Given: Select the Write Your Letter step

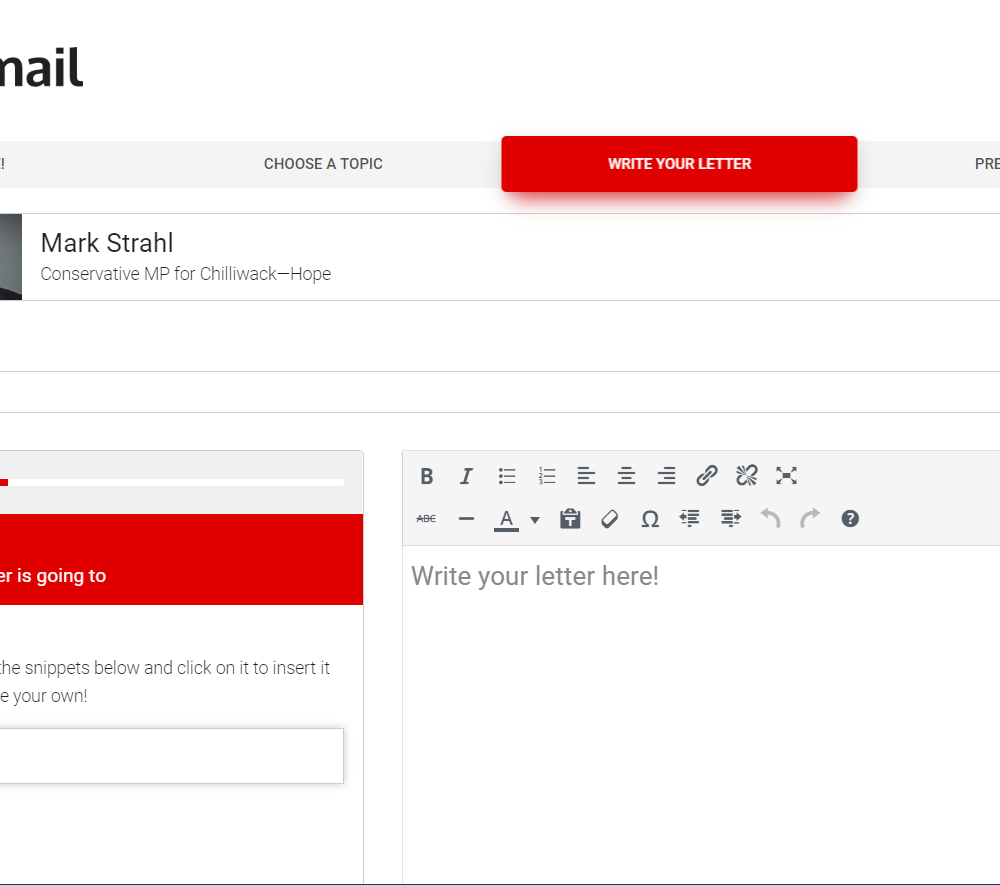Looking at the screenshot, I should pos(679,164).
